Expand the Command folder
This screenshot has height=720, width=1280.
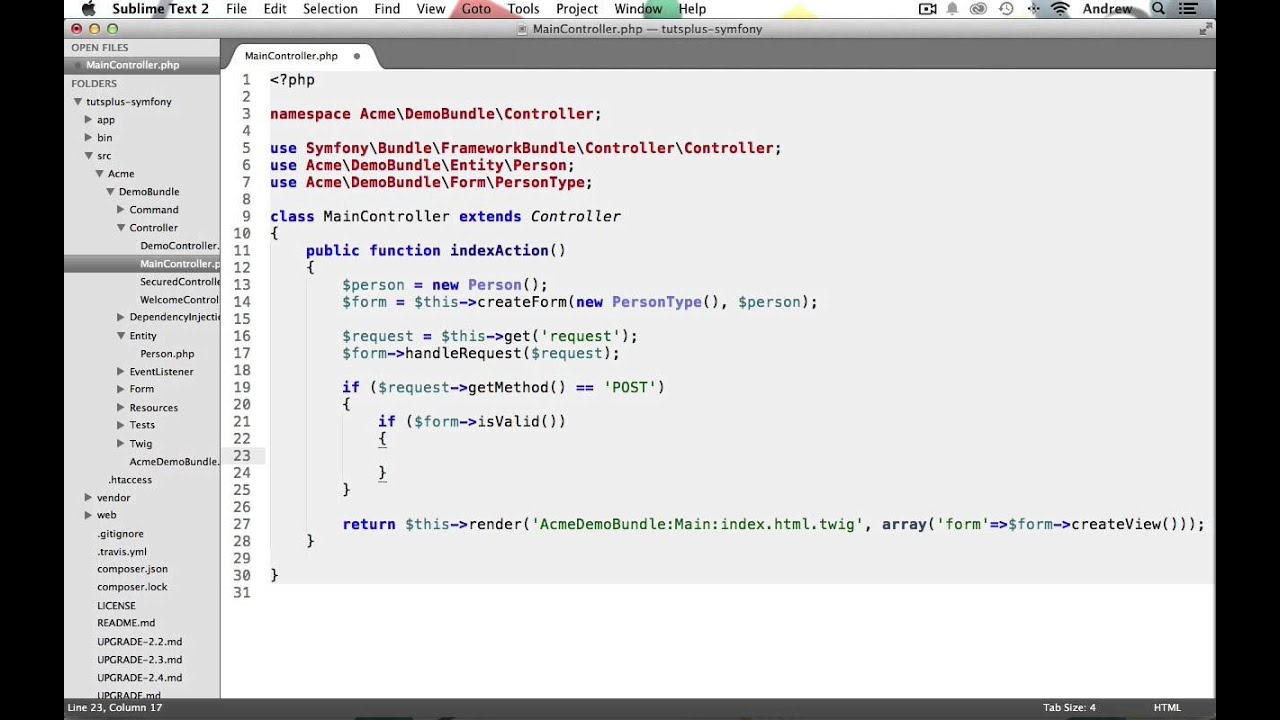click(120, 210)
